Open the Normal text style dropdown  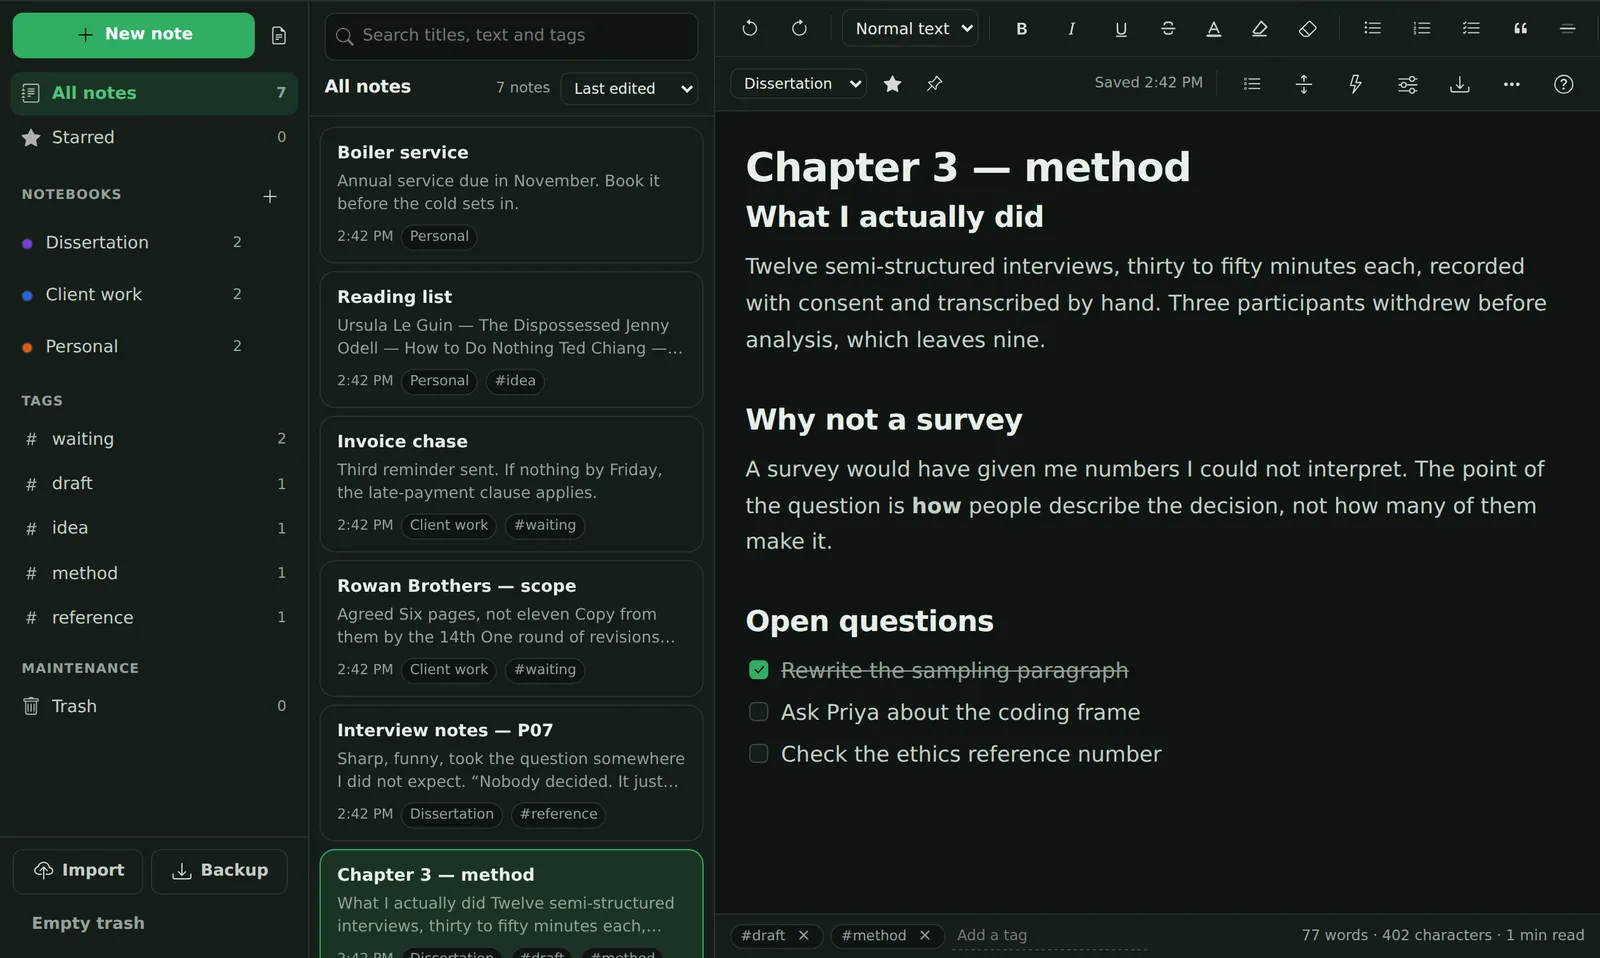coord(910,29)
